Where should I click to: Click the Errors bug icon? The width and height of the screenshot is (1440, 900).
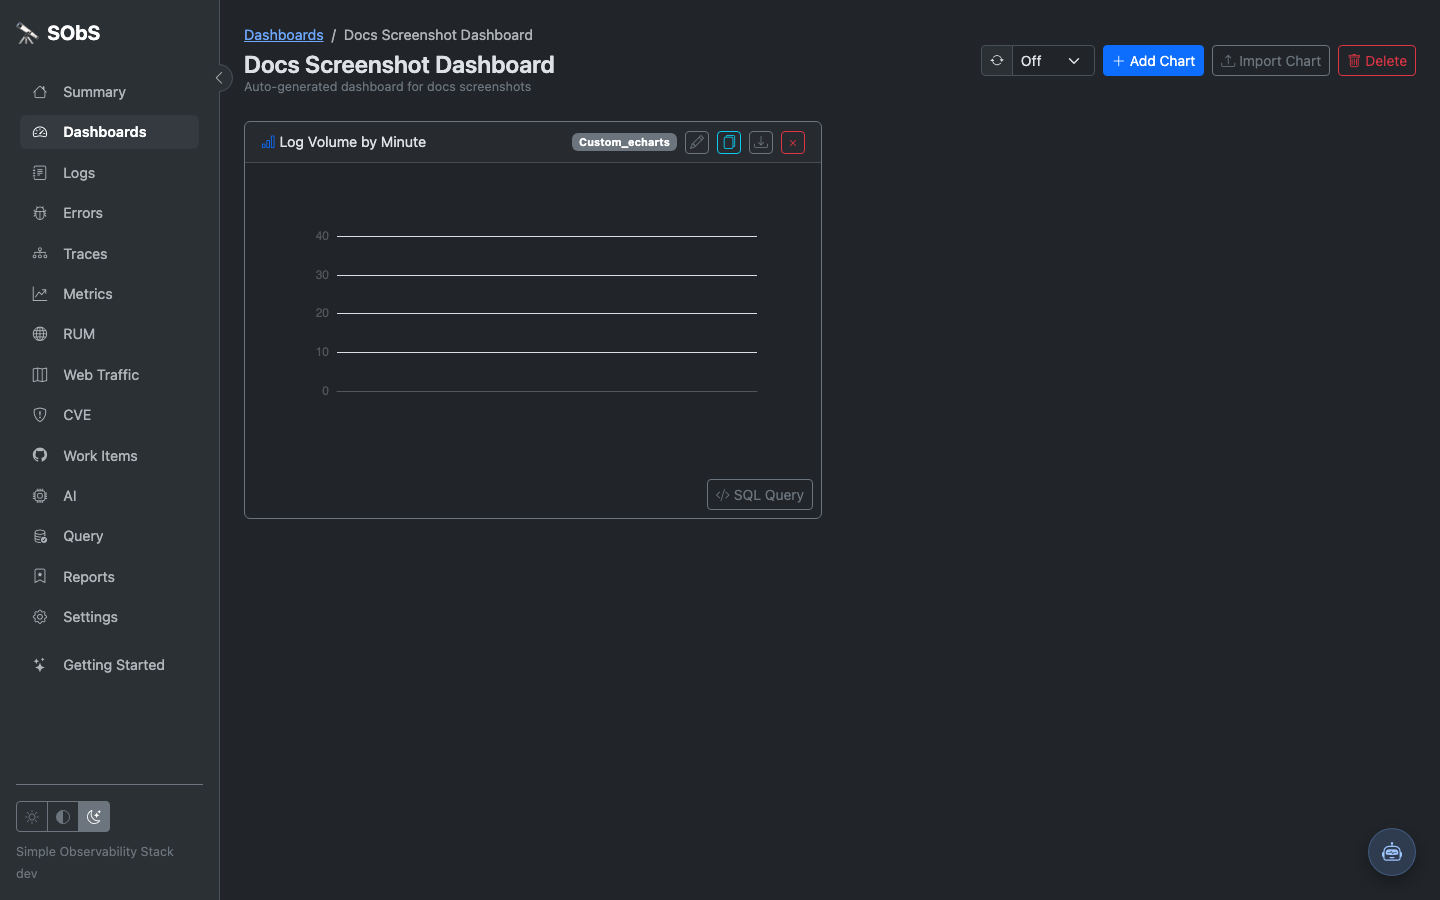pos(40,213)
